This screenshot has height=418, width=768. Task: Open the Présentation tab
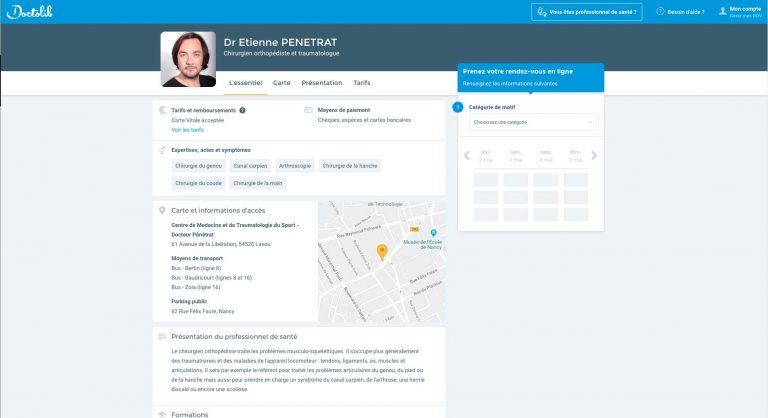[321, 82]
